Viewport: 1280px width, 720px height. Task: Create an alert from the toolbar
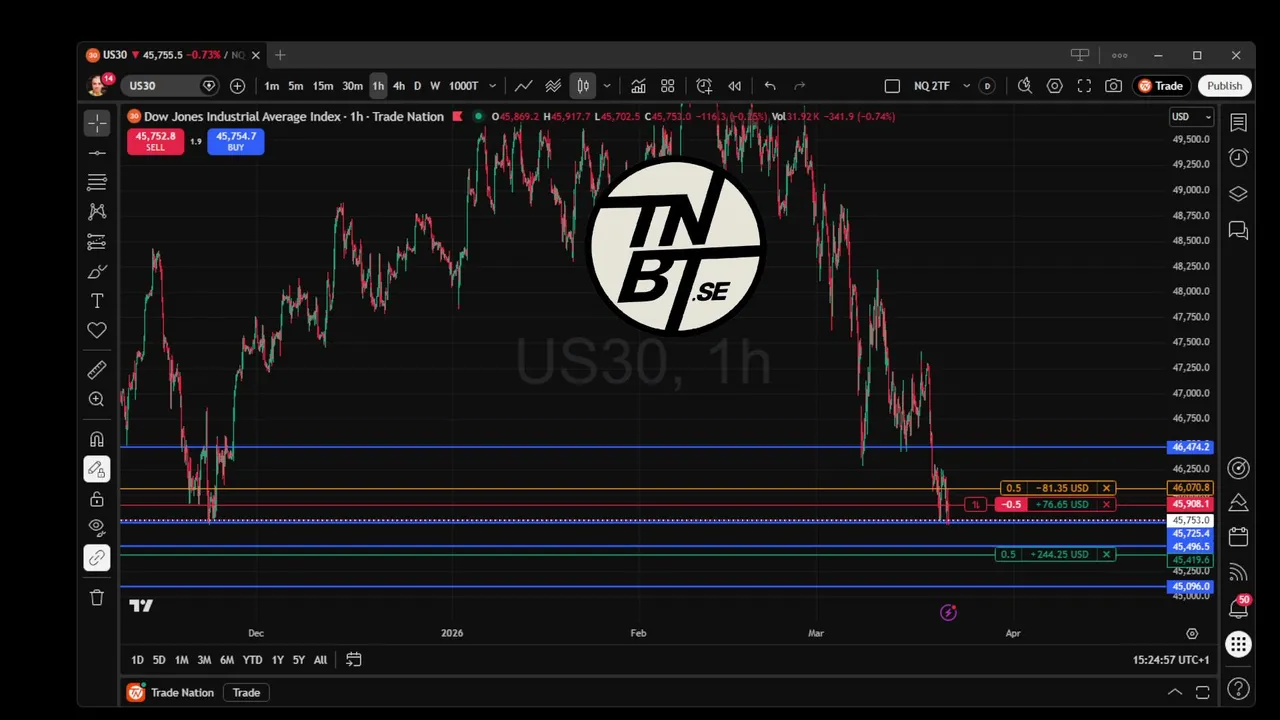(704, 86)
